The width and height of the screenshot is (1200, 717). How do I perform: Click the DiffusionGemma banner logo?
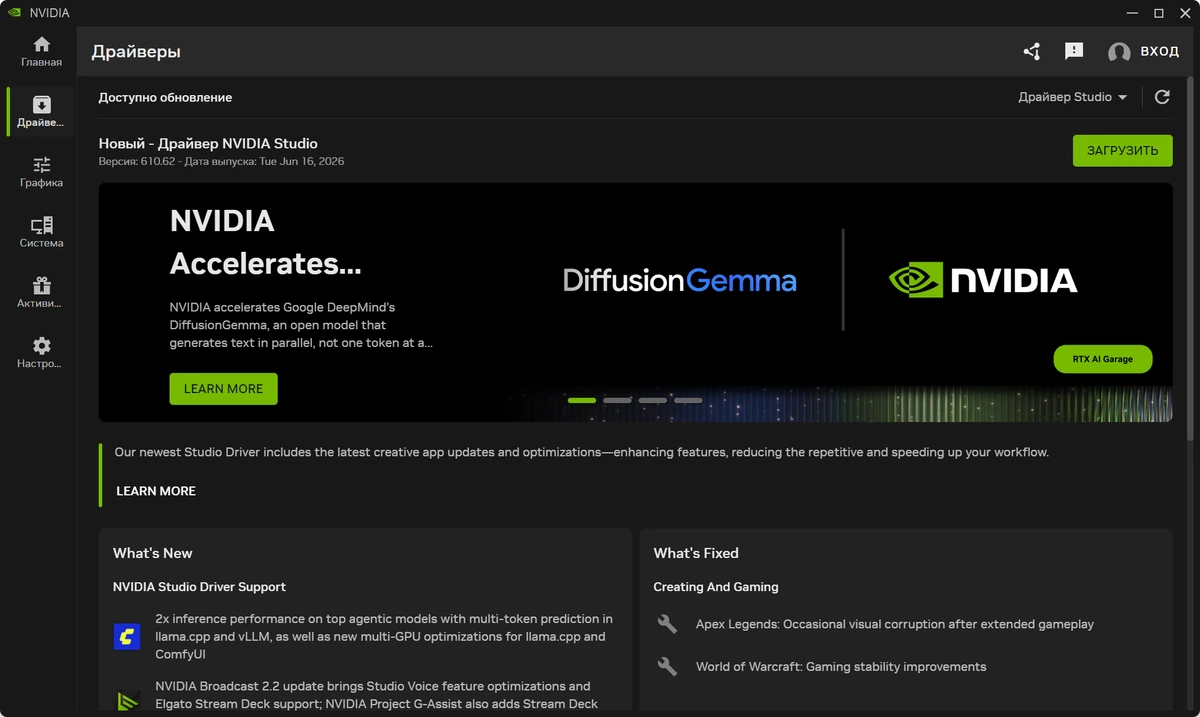(x=680, y=281)
